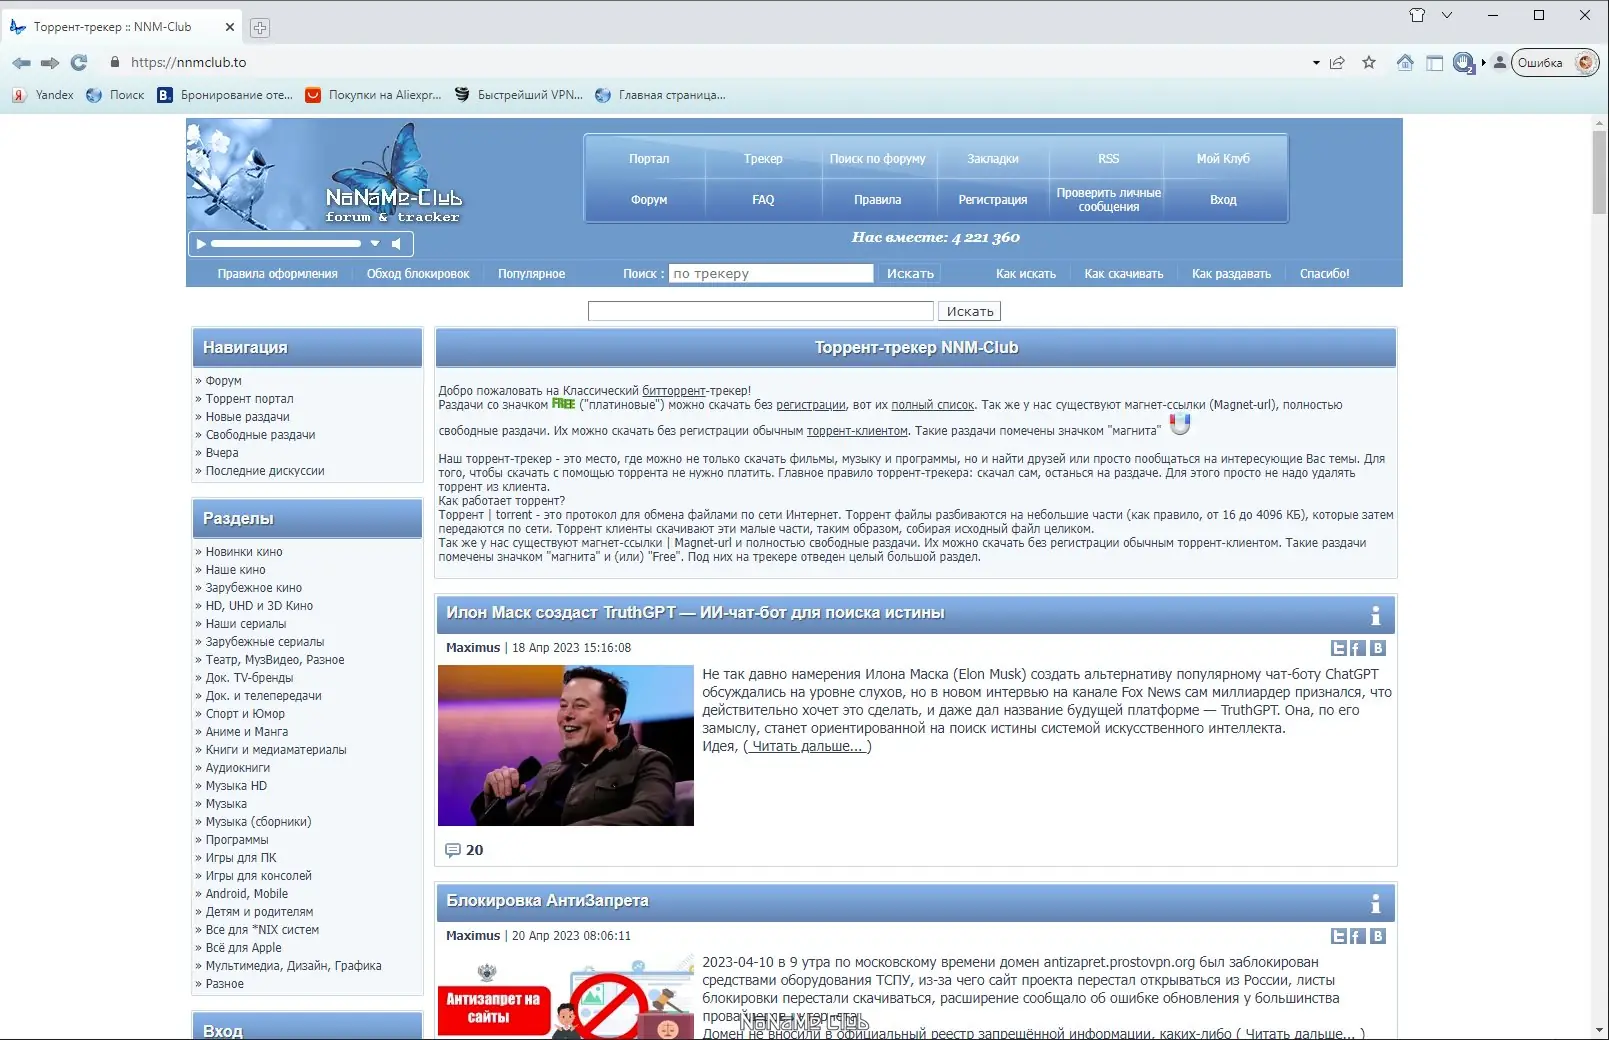The height and width of the screenshot is (1040, 1609).
Task: Share АнтиЗапрет article on Facebook
Action: [1357, 936]
